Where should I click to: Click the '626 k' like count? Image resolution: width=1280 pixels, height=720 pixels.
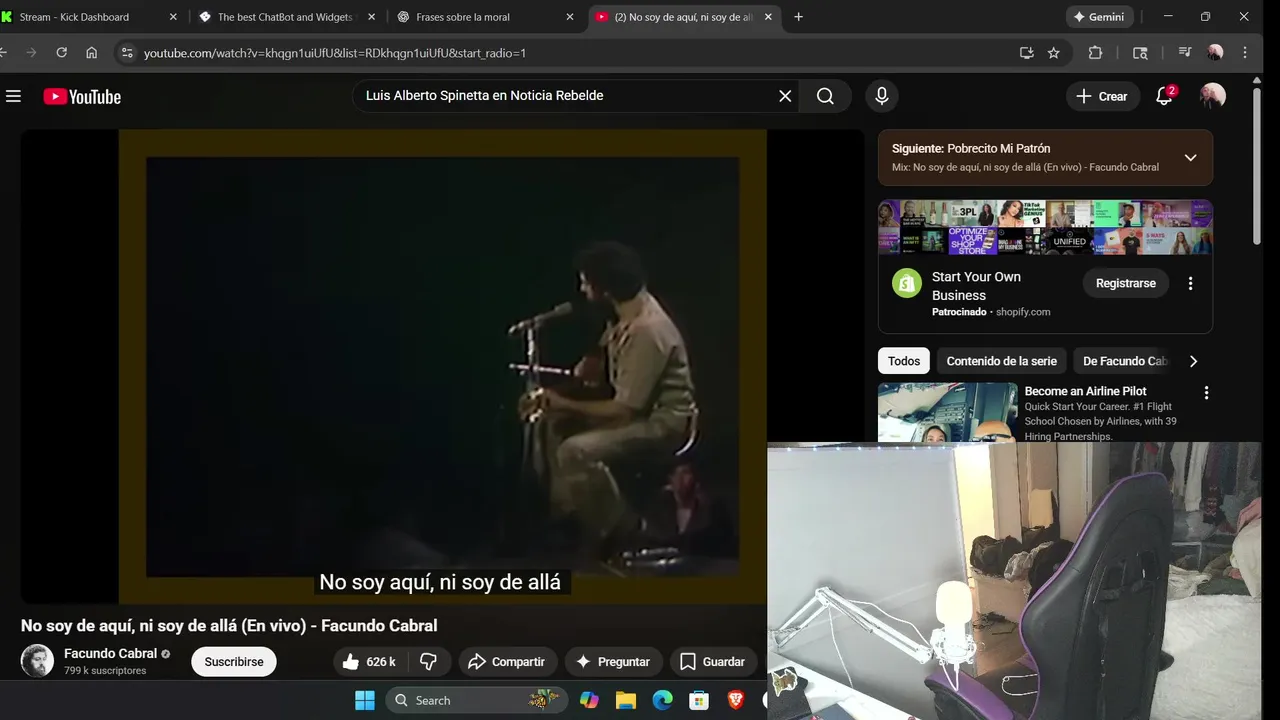click(381, 662)
